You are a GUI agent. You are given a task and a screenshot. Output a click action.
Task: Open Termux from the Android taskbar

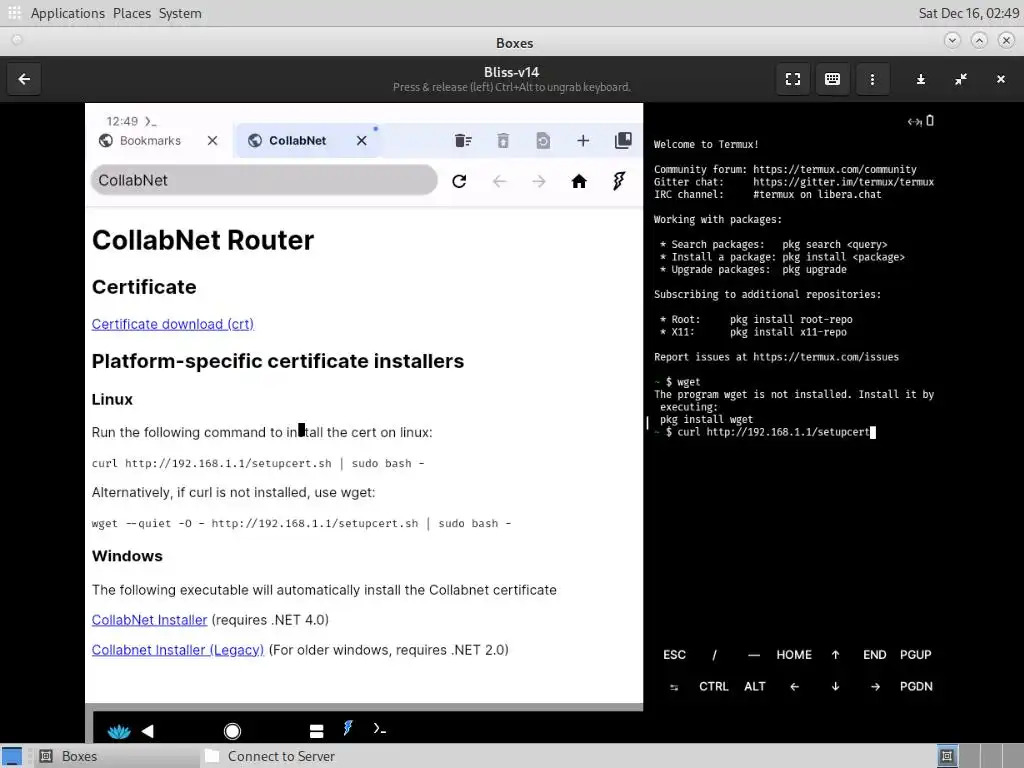[x=379, y=728]
